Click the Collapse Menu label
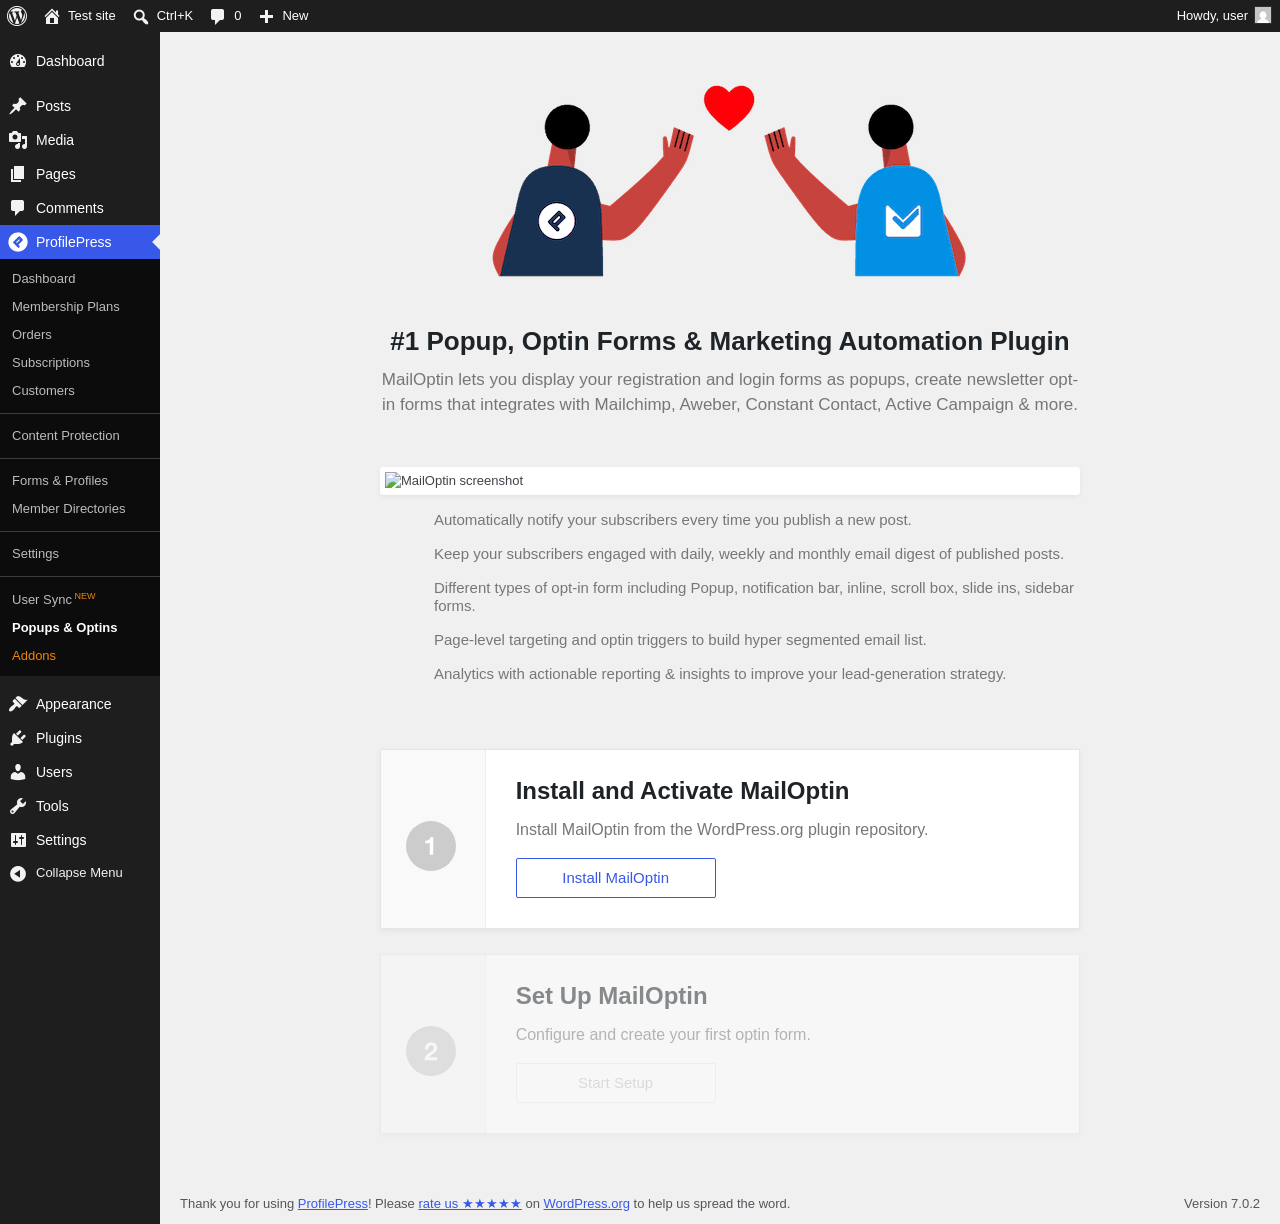Viewport: 1280px width, 1224px height. (x=79, y=873)
